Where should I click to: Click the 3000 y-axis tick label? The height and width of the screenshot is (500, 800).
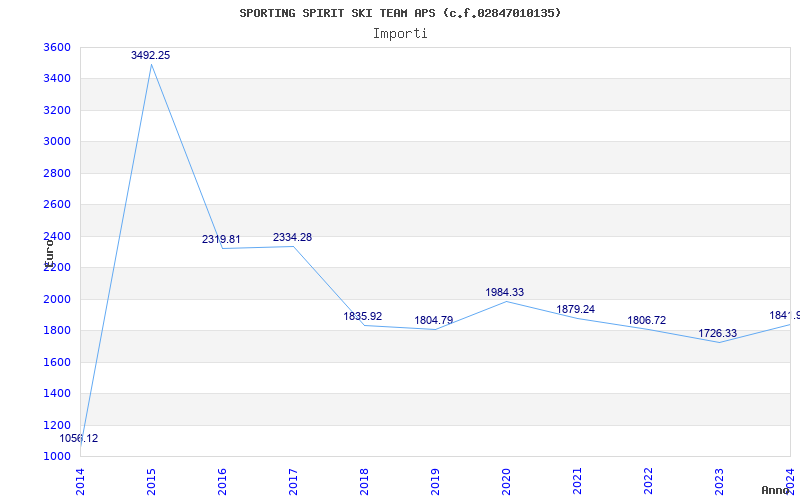(x=57, y=141)
